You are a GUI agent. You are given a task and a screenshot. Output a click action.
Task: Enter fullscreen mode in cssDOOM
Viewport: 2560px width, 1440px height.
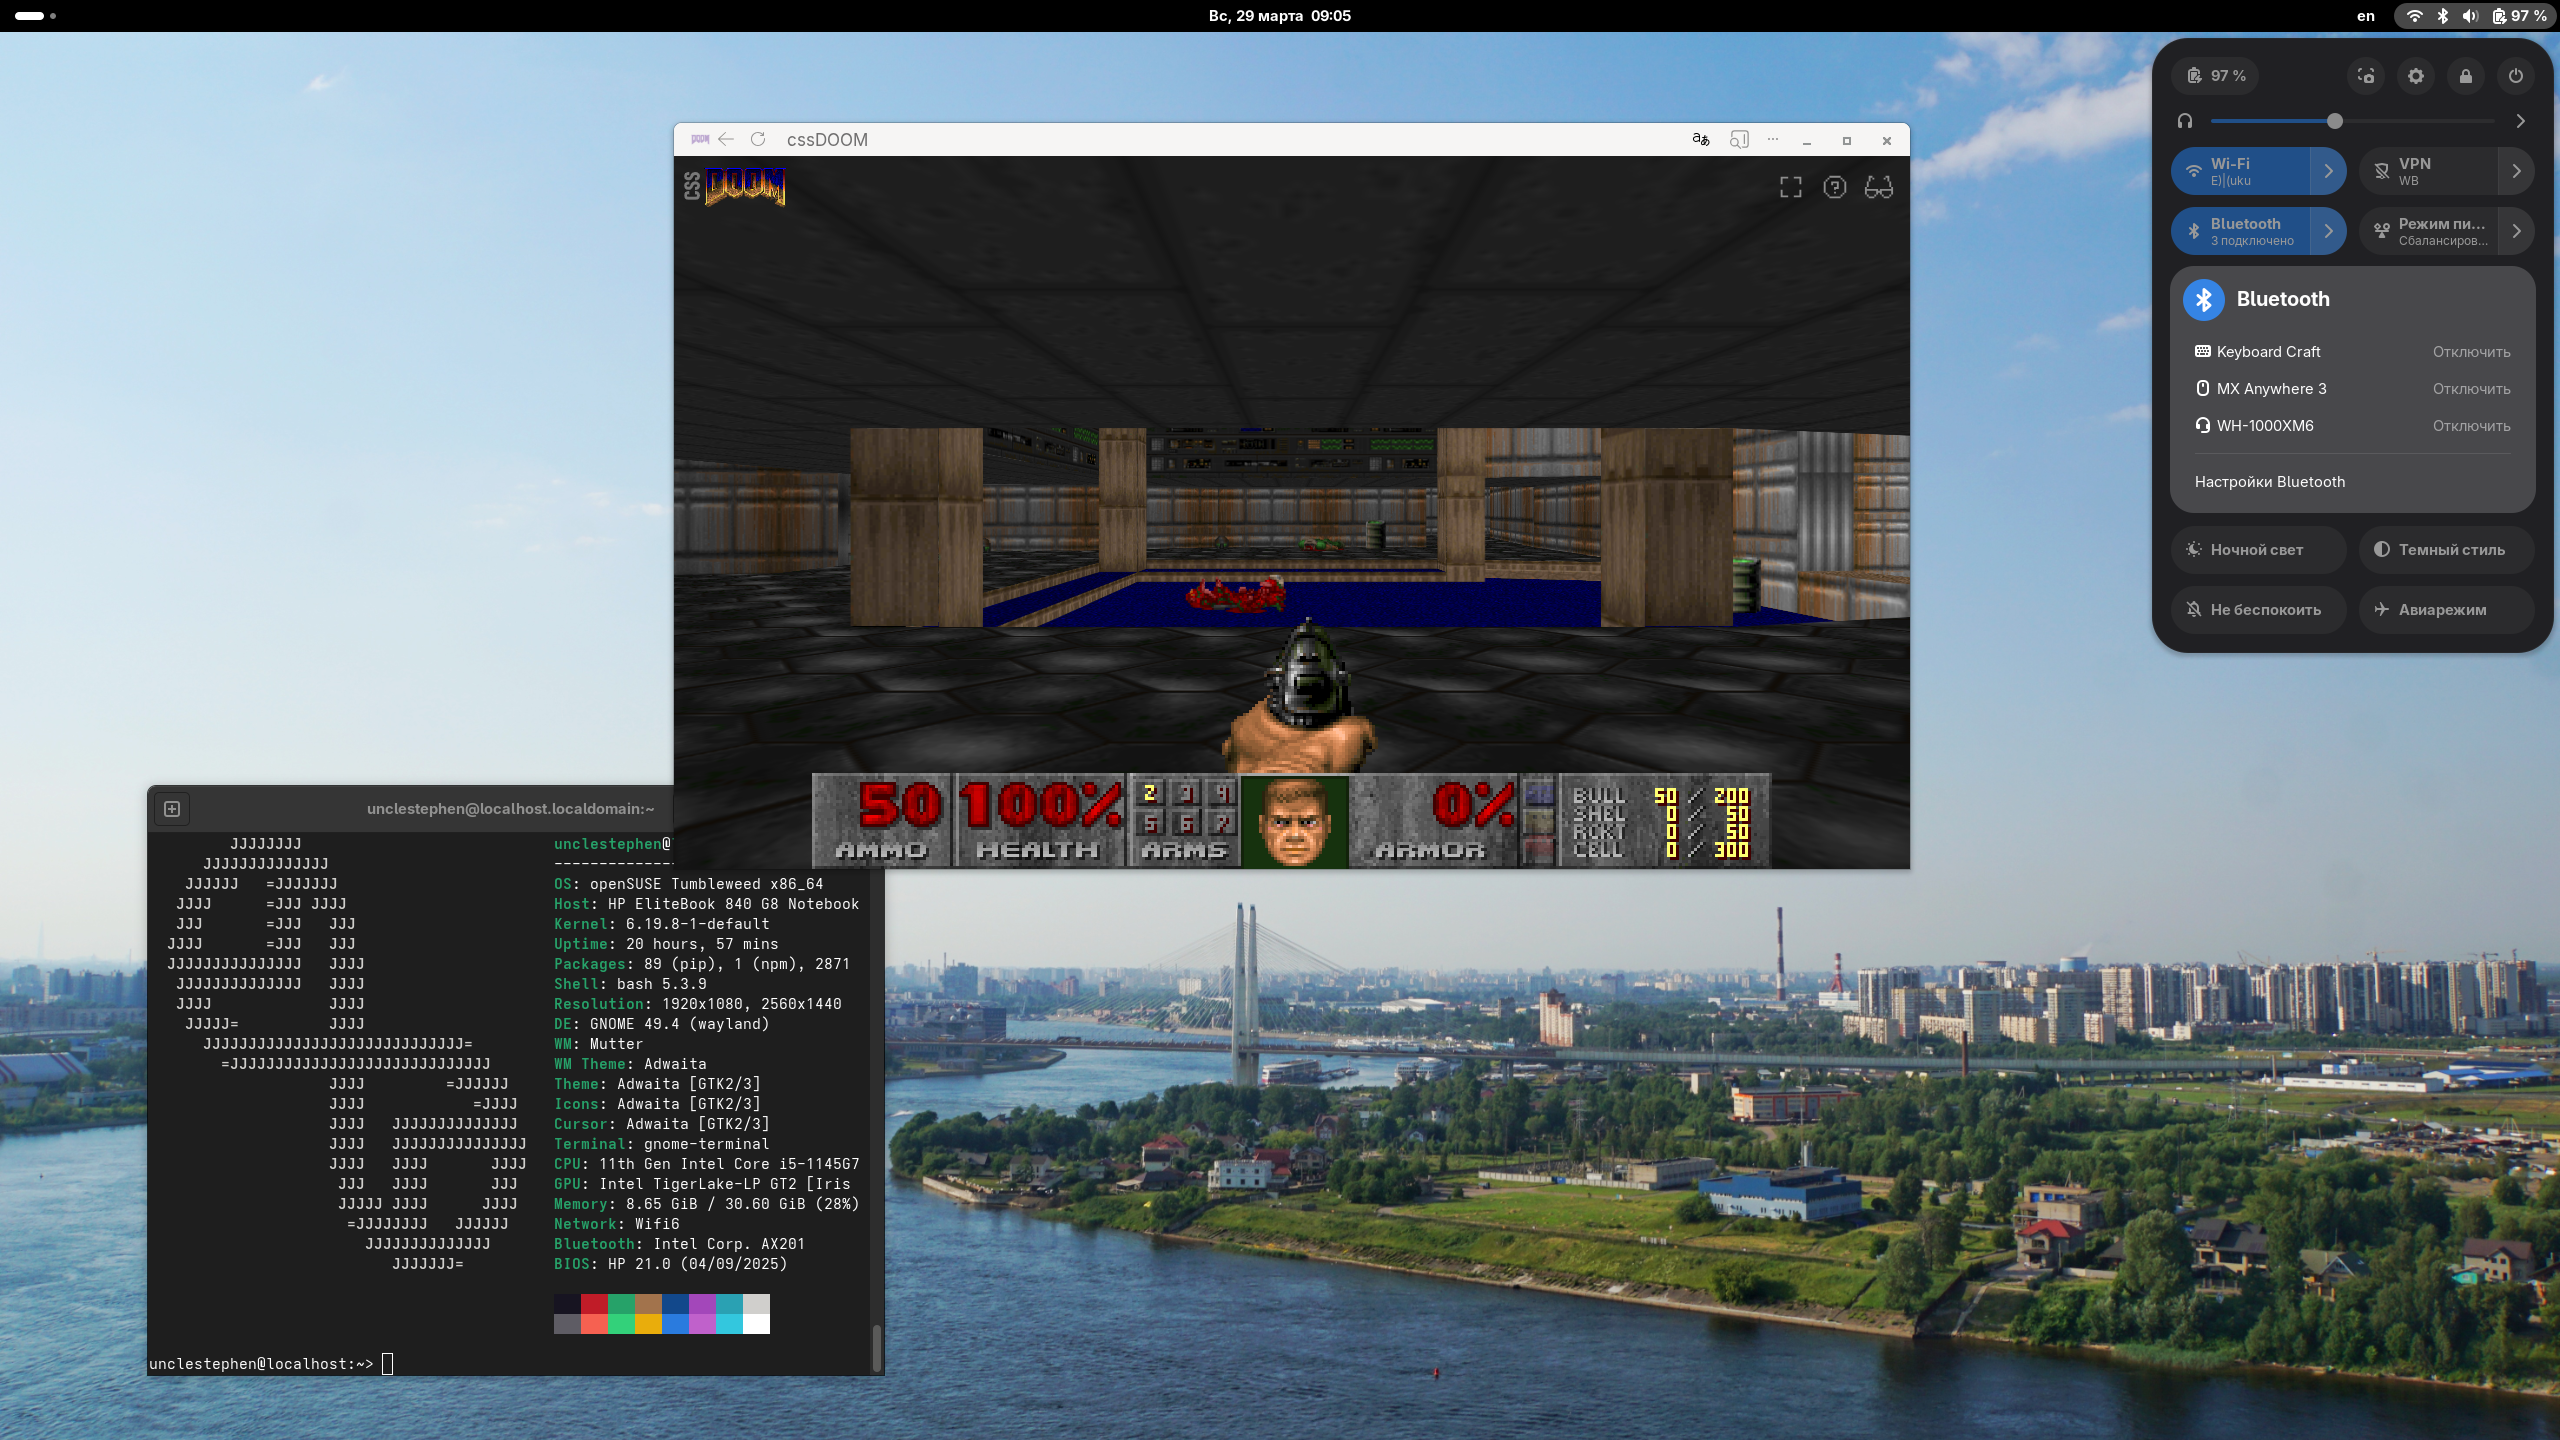tap(1790, 187)
